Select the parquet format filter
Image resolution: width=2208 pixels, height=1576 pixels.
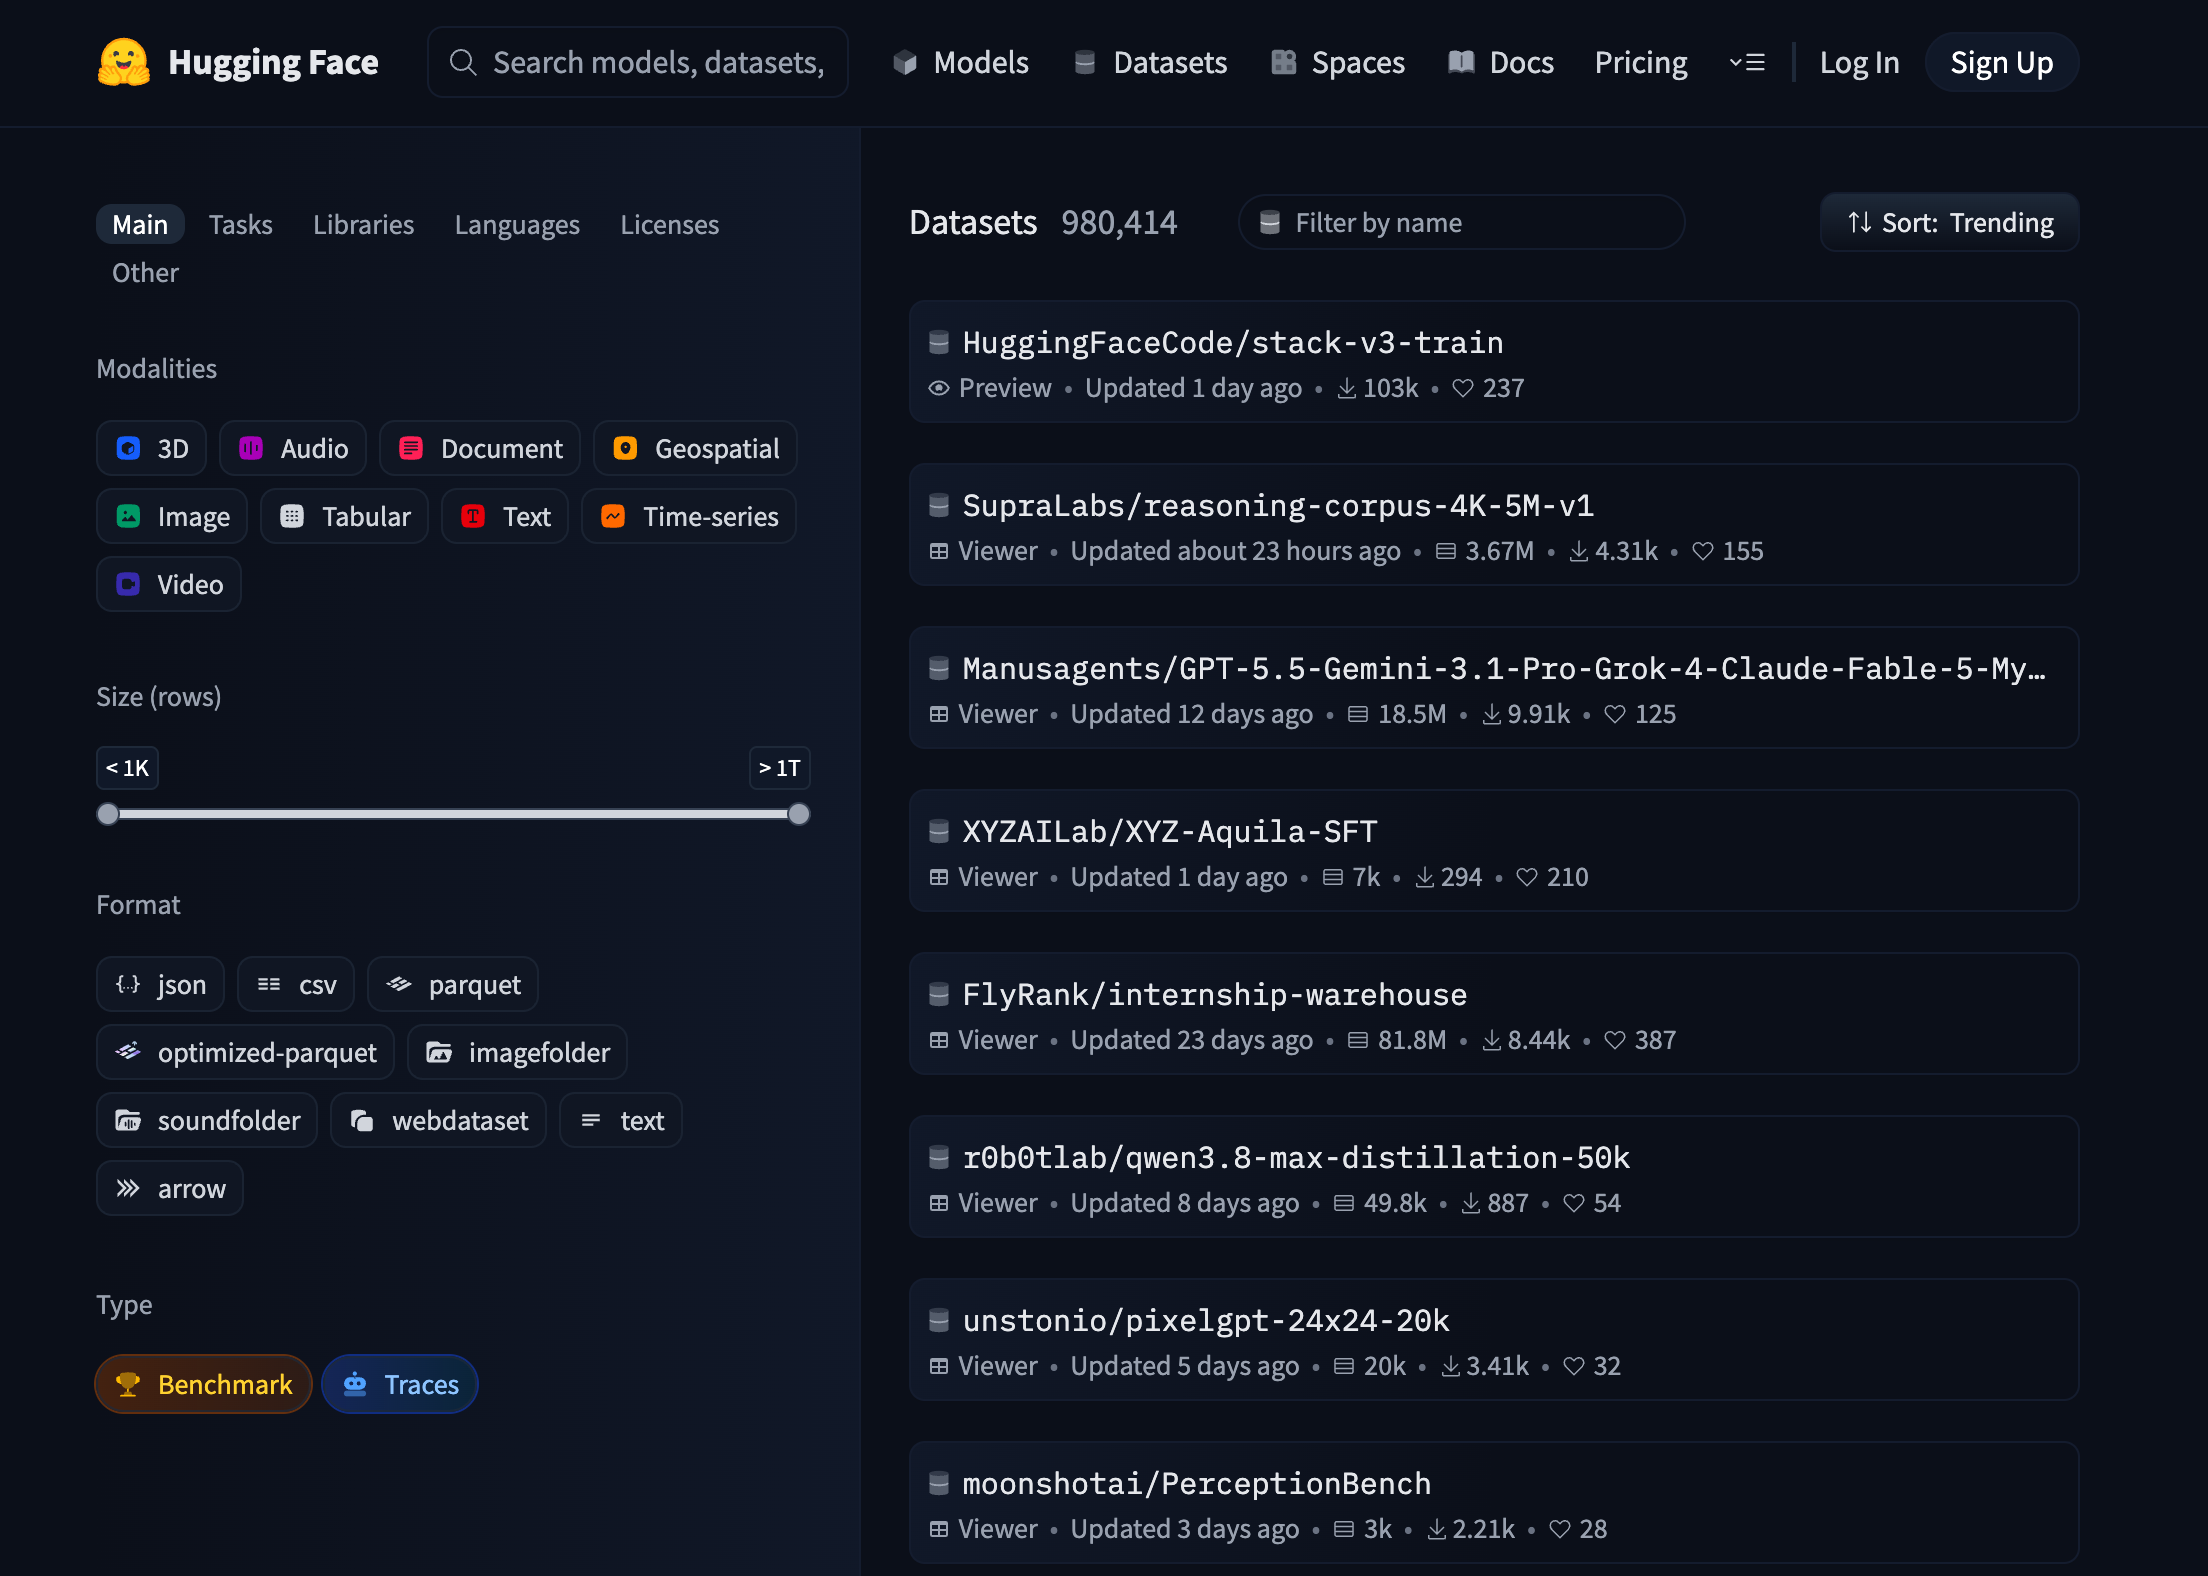click(x=453, y=984)
